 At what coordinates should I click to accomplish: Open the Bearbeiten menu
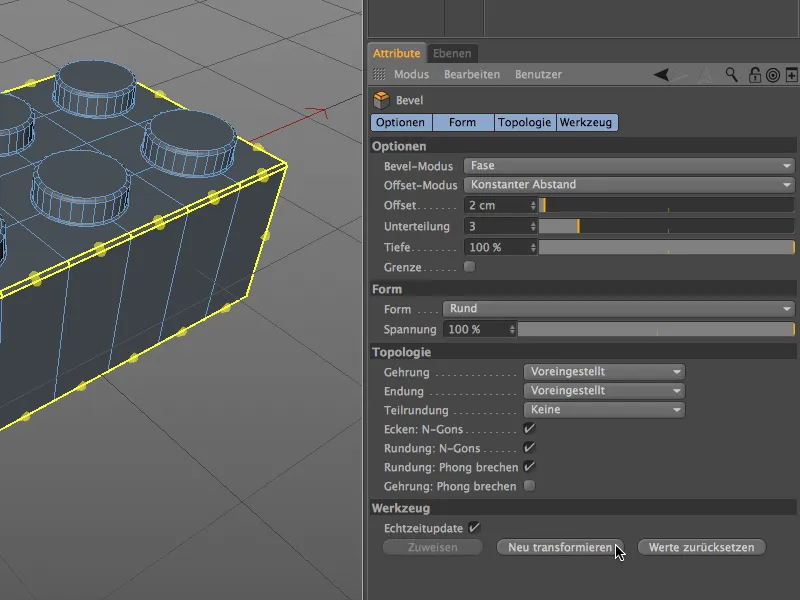pyautogui.click(x=472, y=74)
